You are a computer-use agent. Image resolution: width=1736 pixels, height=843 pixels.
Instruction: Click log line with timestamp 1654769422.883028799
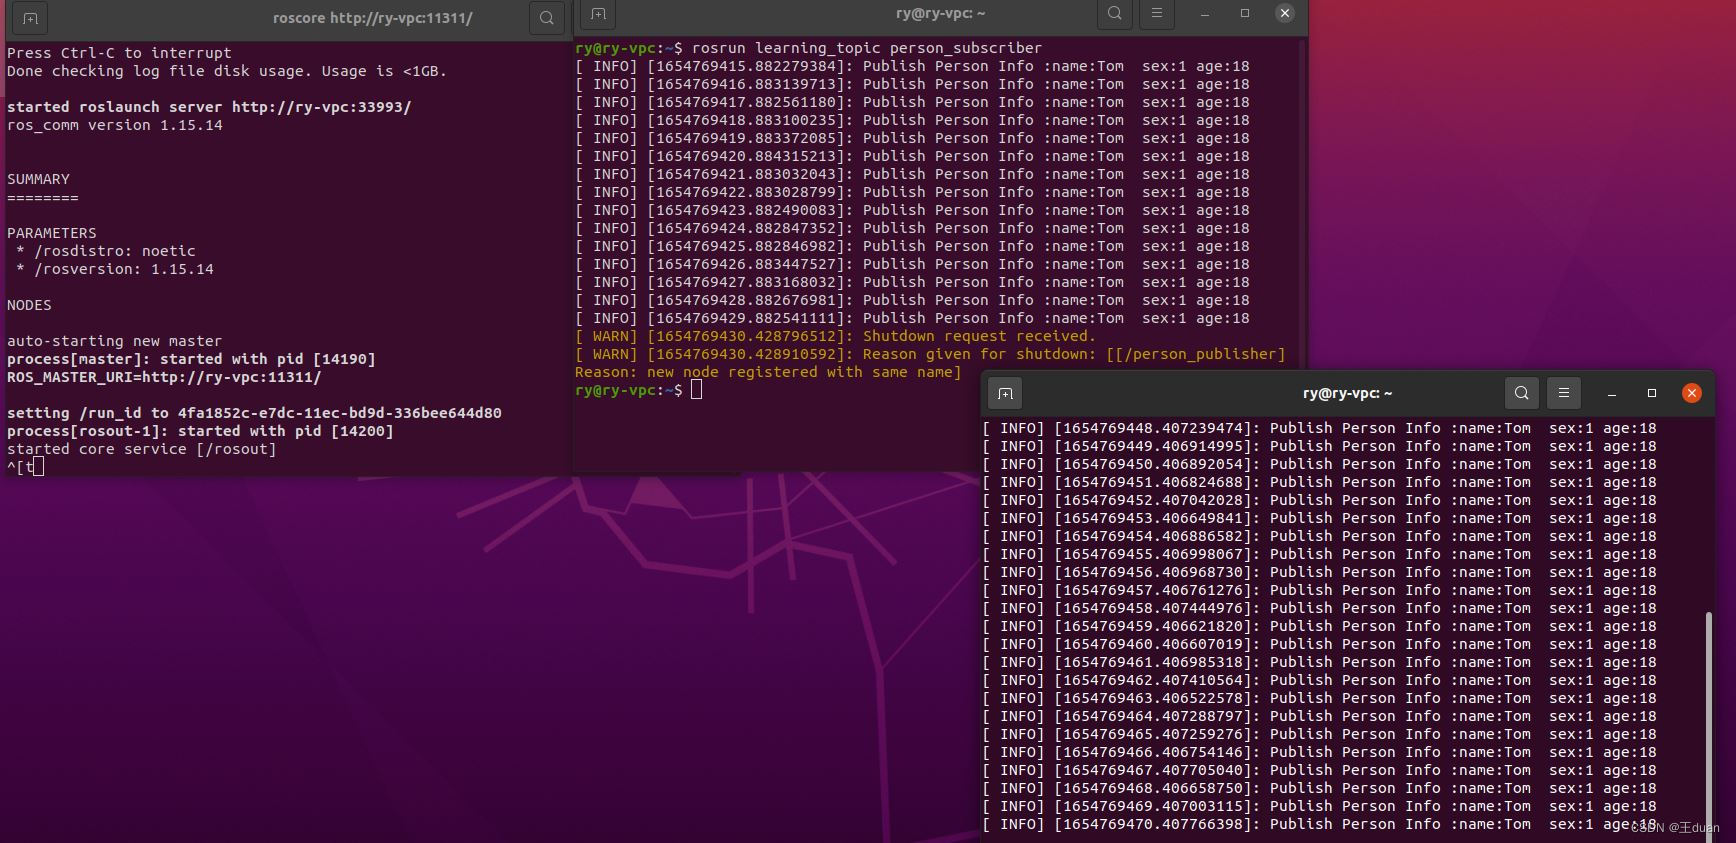click(x=912, y=192)
